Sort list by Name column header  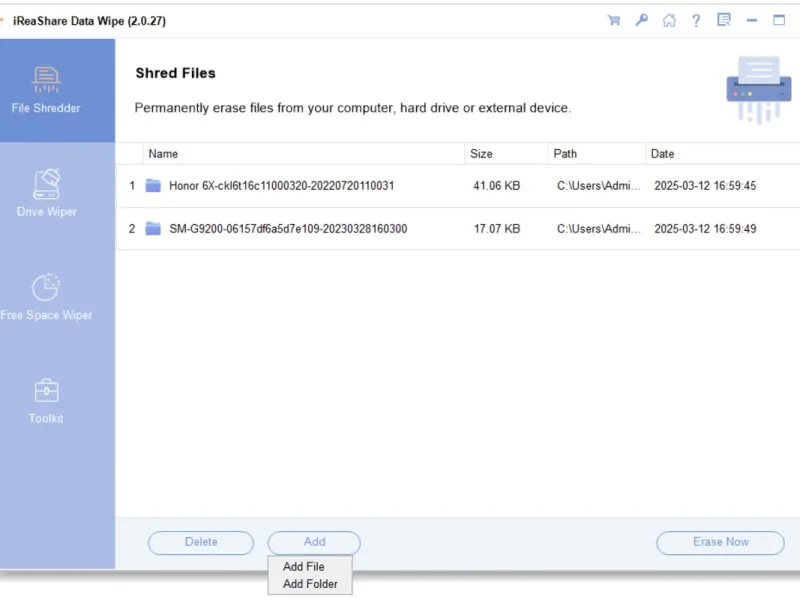pyautogui.click(x=304, y=154)
